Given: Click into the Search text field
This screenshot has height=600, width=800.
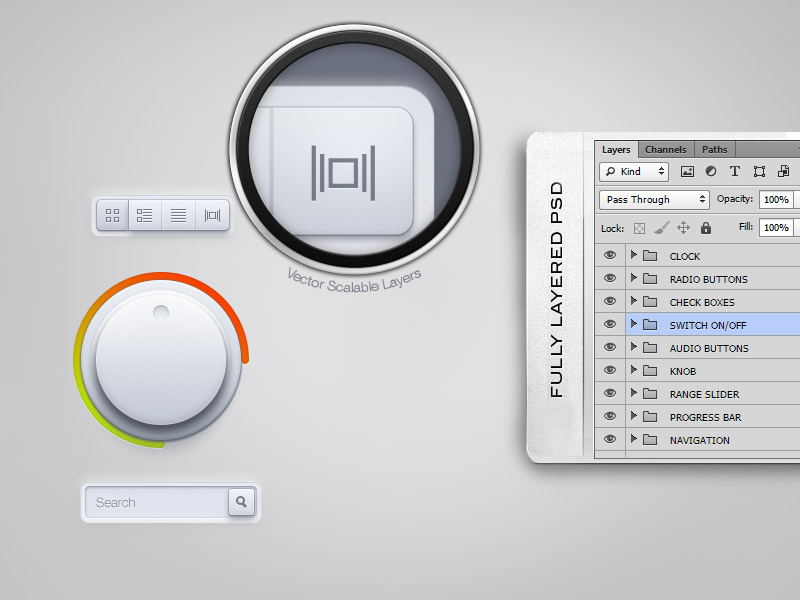Looking at the screenshot, I should 157,503.
